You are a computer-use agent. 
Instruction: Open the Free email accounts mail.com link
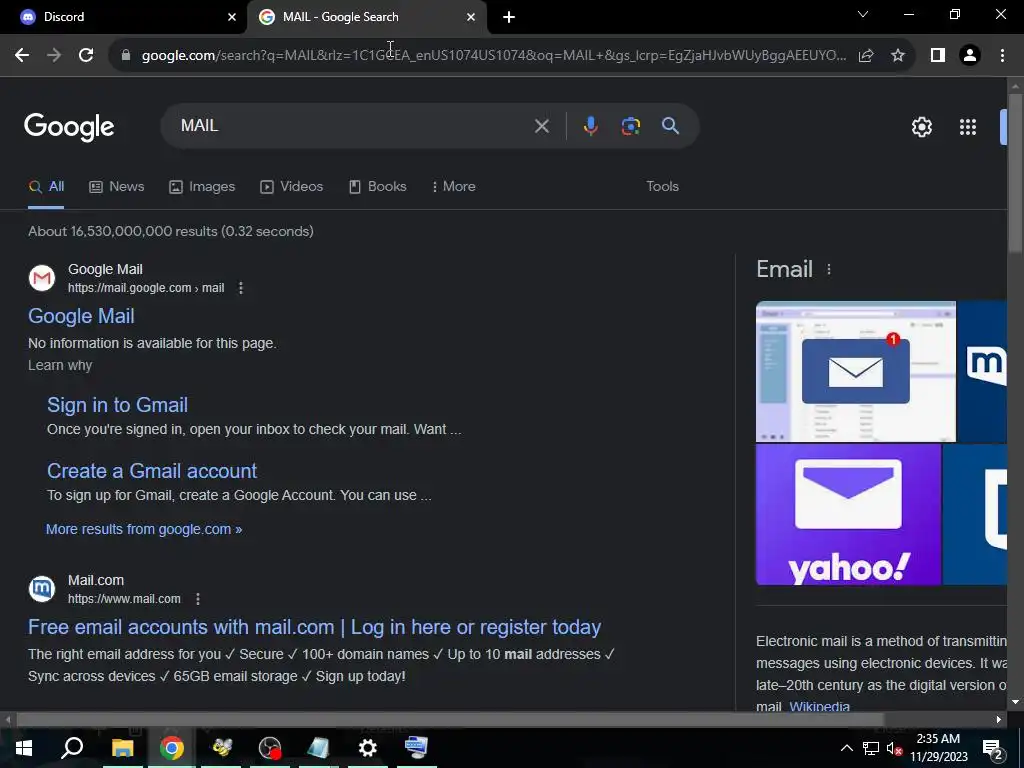pyautogui.click(x=314, y=627)
